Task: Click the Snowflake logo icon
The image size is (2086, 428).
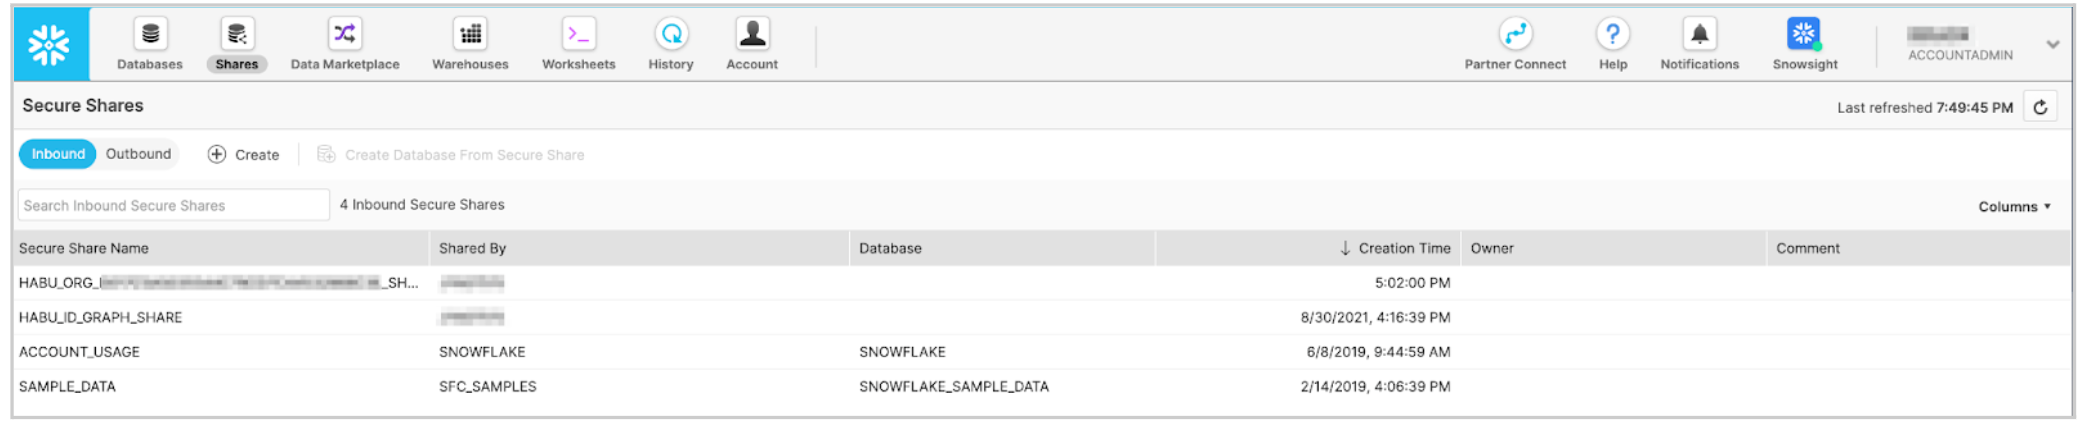Action: pyautogui.click(x=50, y=45)
